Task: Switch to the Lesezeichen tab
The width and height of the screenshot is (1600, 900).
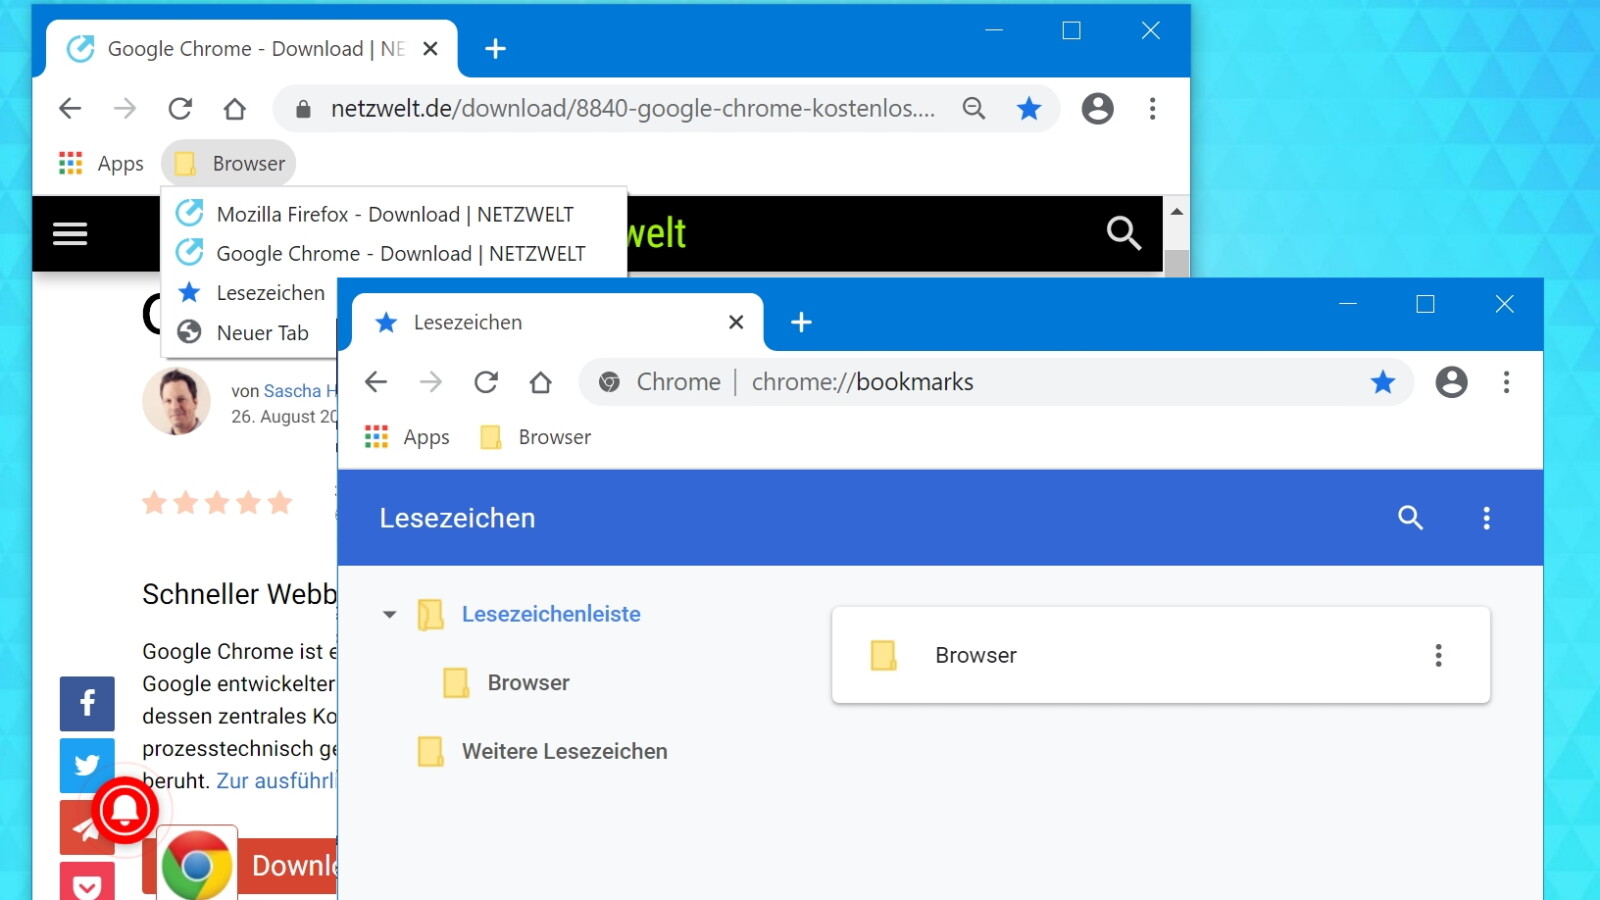Action: click(540, 322)
